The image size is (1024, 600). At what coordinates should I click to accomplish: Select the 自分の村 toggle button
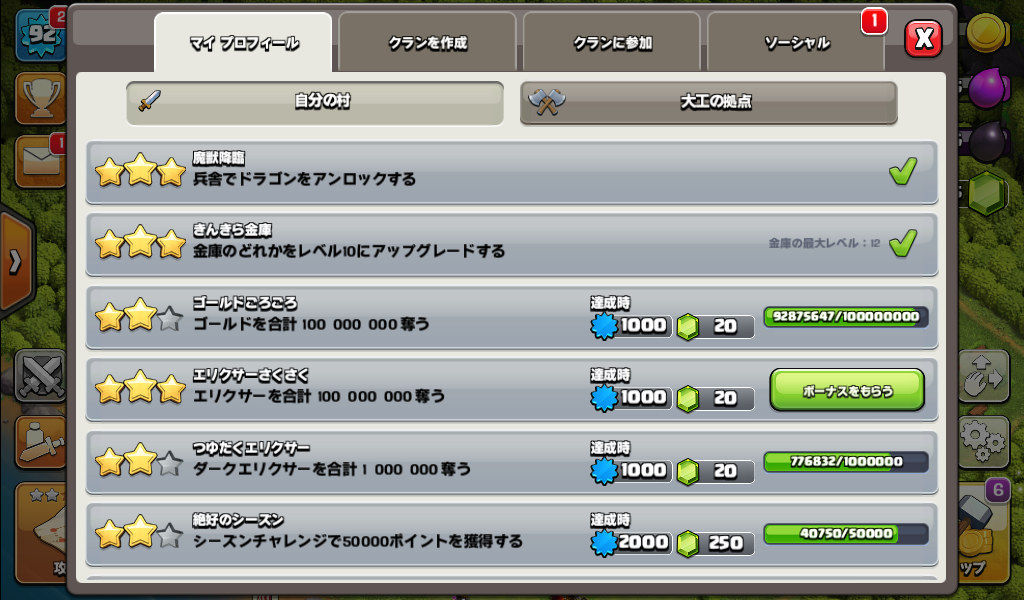coord(315,103)
